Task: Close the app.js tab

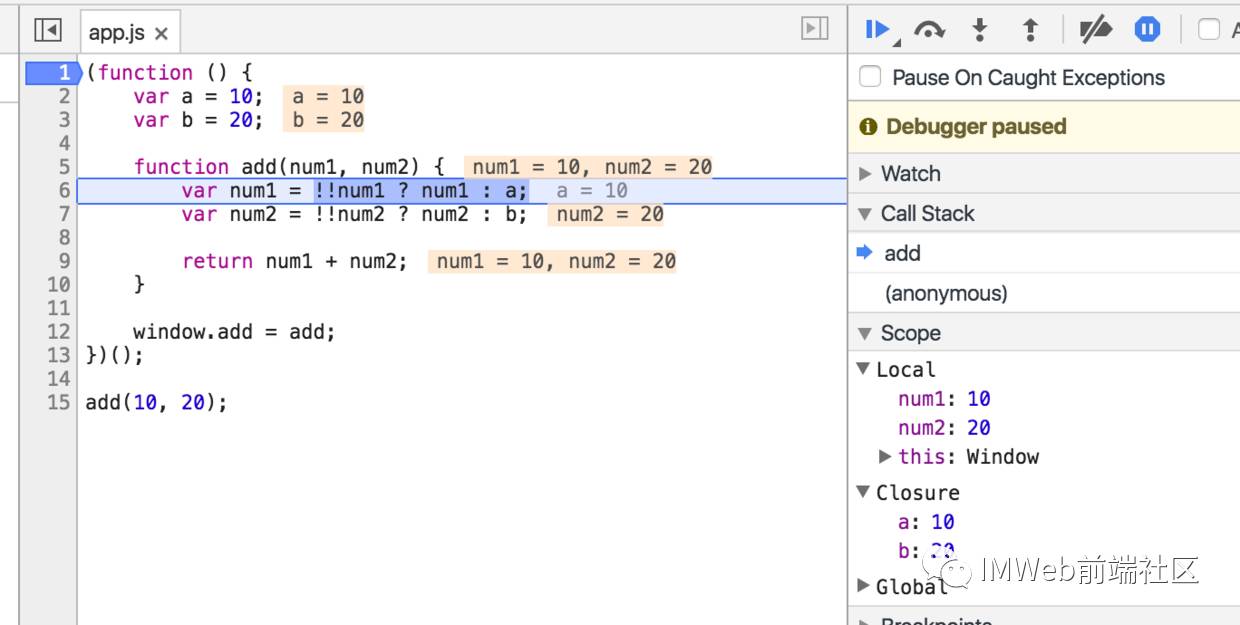Action: (161, 33)
